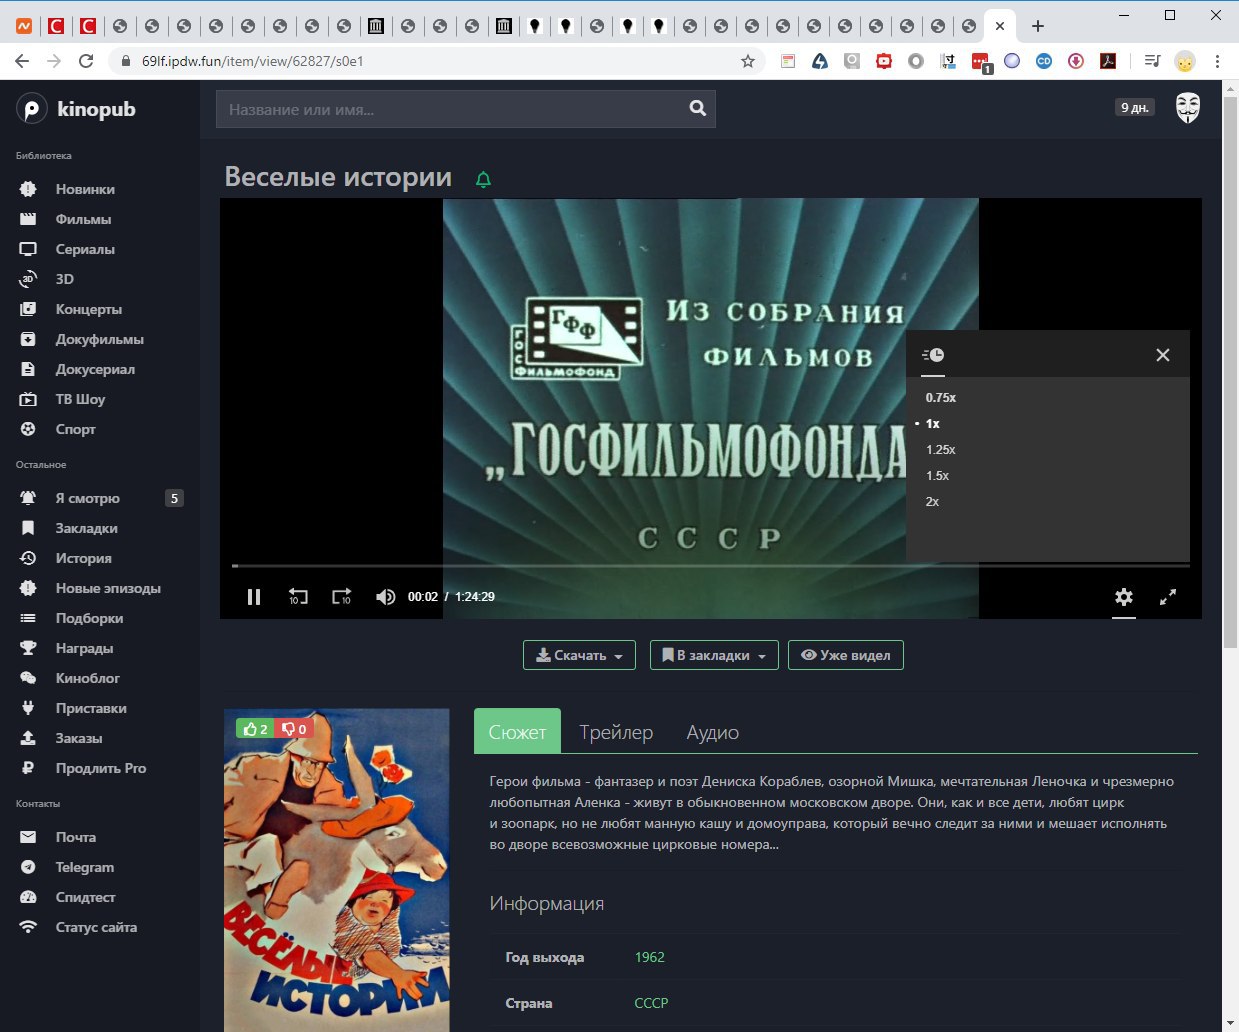1239x1032 pixels.
Task: Rewind video 10 seconds
Action: (x=298, y=597)
